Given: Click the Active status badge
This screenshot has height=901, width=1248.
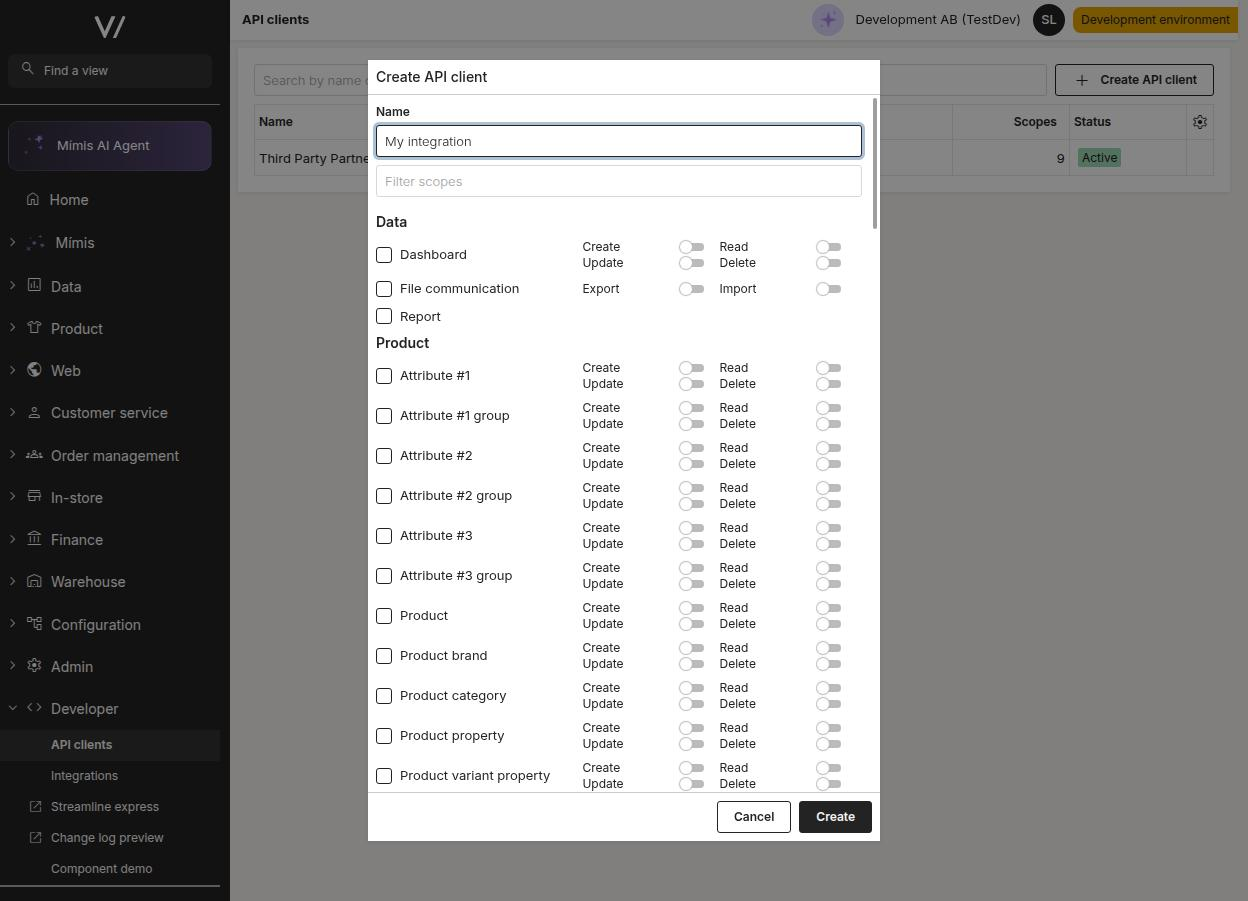Looking at the screenshot, I should pos(1099,158).
